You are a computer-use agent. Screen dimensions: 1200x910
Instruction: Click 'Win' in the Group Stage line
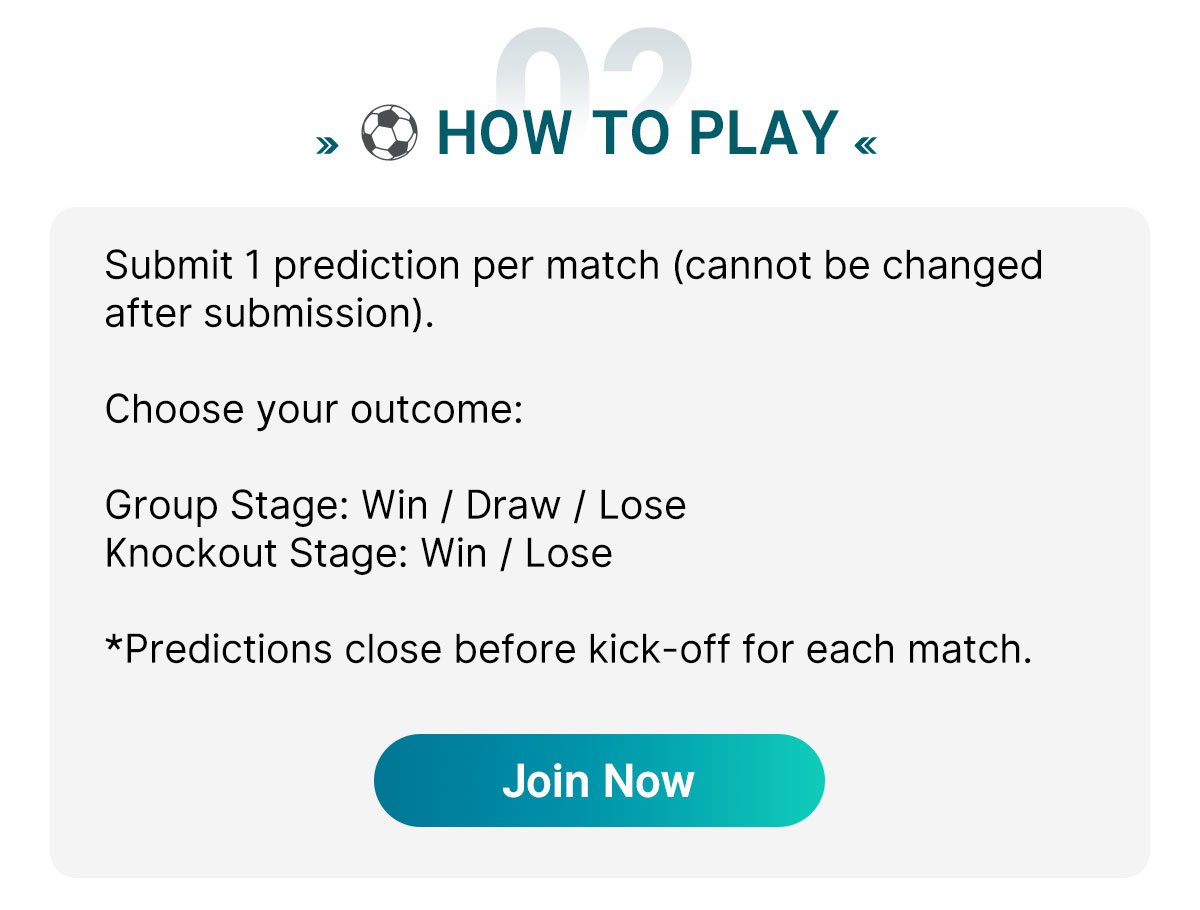(394, 505)
